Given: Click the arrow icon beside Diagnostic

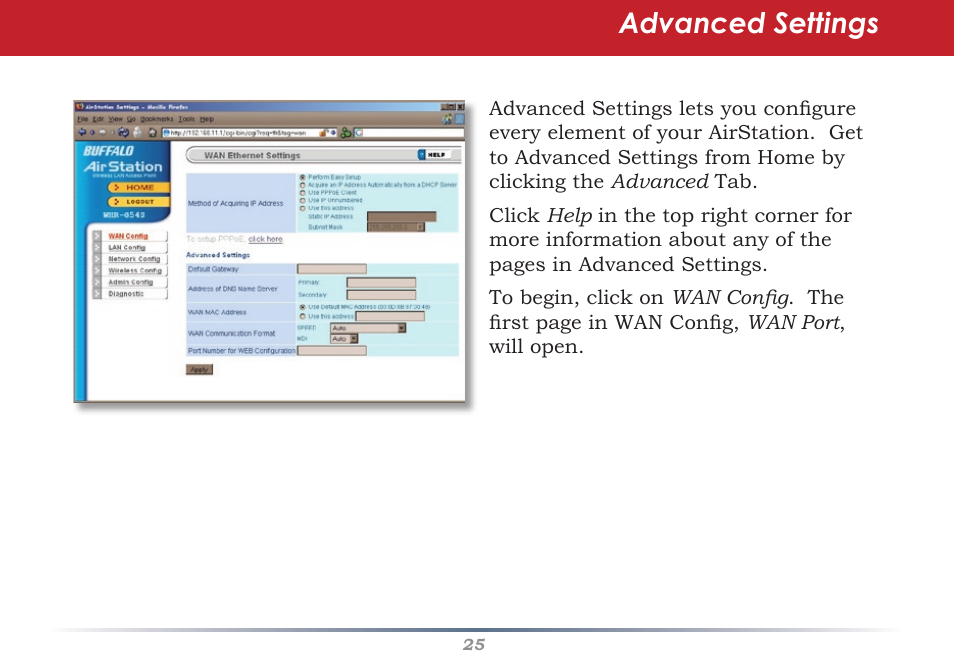Looking at the screenshot, I should tap(97, 294).
